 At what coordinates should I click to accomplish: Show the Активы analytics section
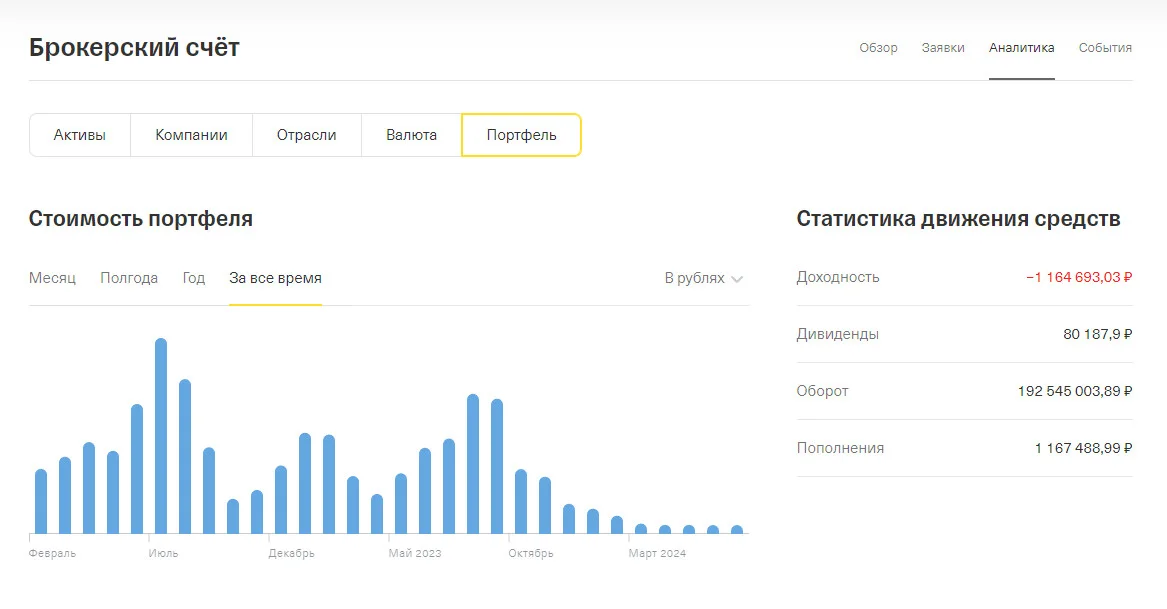click(80, 135)
